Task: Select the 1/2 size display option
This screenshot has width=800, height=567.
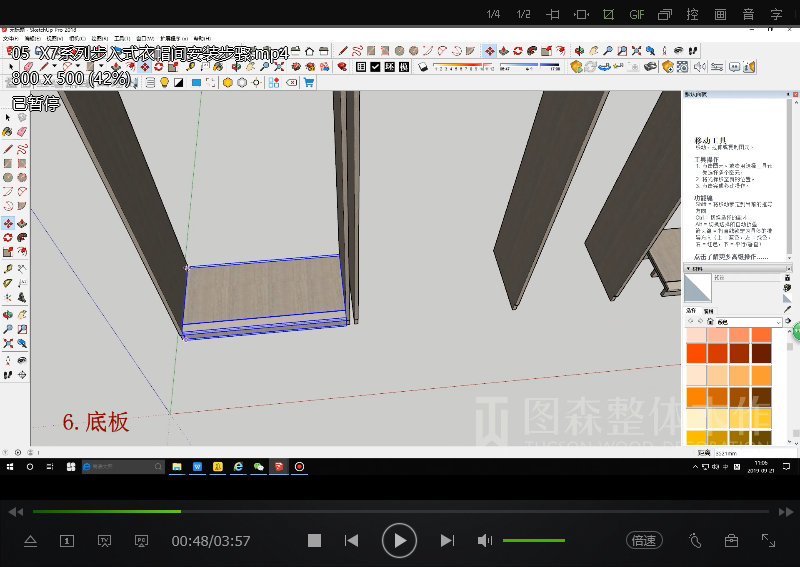Action: 523,14
